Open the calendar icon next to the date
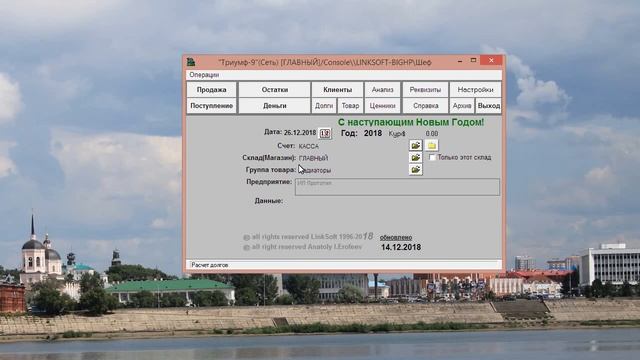Screen dimensions: 640x360 325,133
